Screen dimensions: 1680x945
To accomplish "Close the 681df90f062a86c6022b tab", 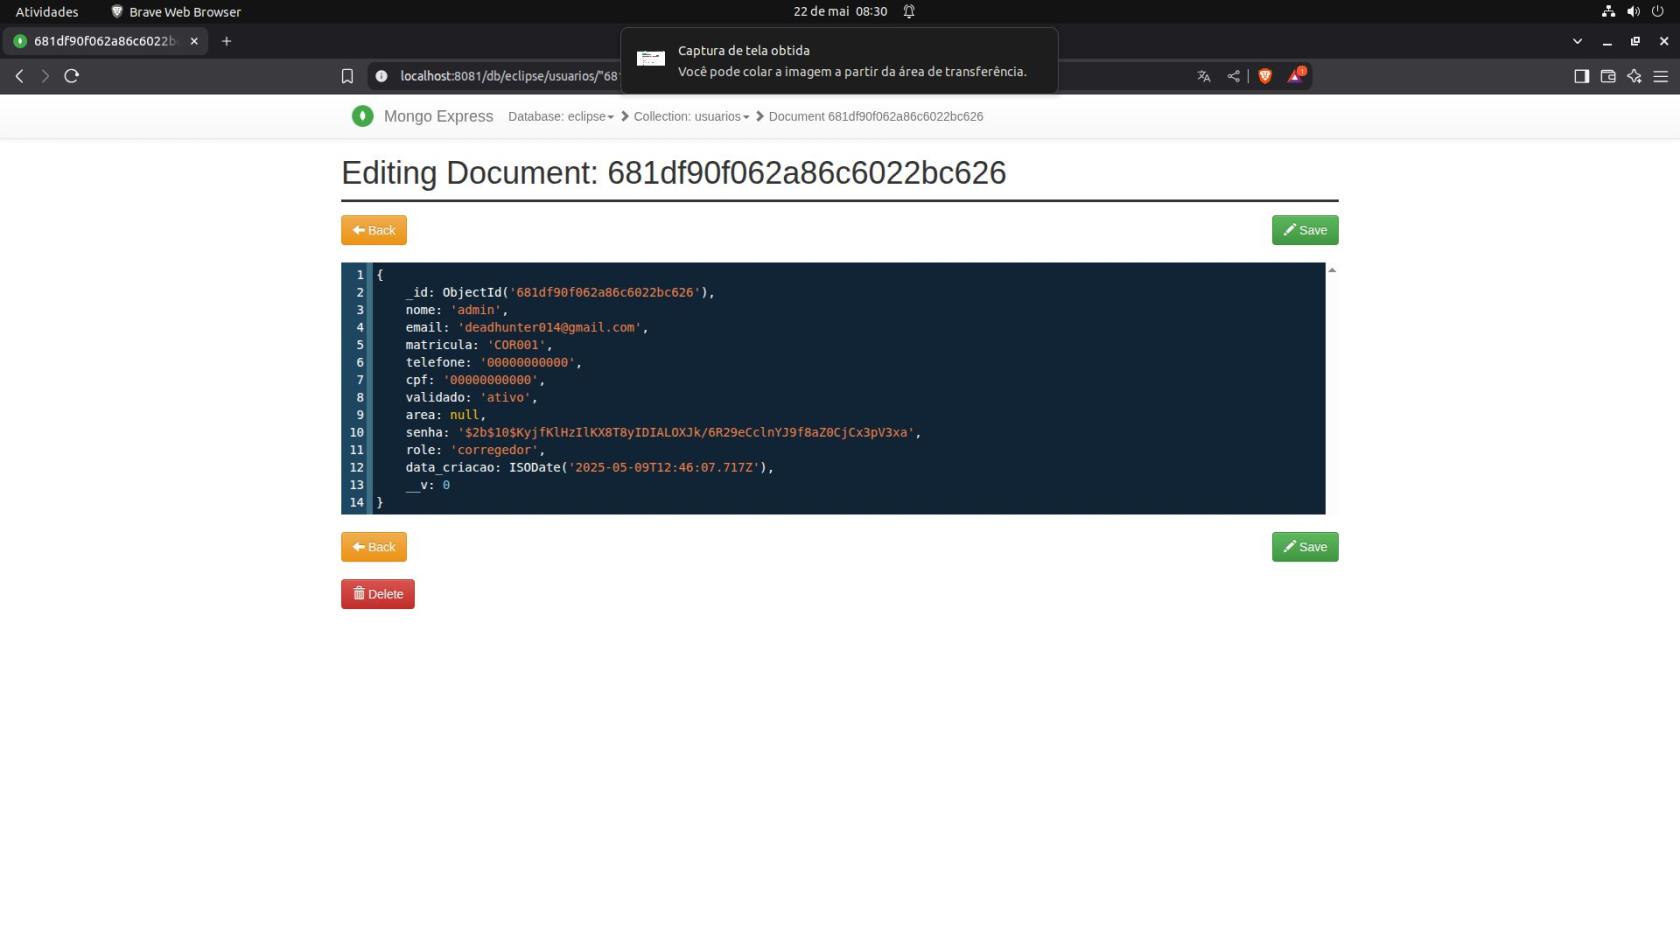I will click(194, 41).
